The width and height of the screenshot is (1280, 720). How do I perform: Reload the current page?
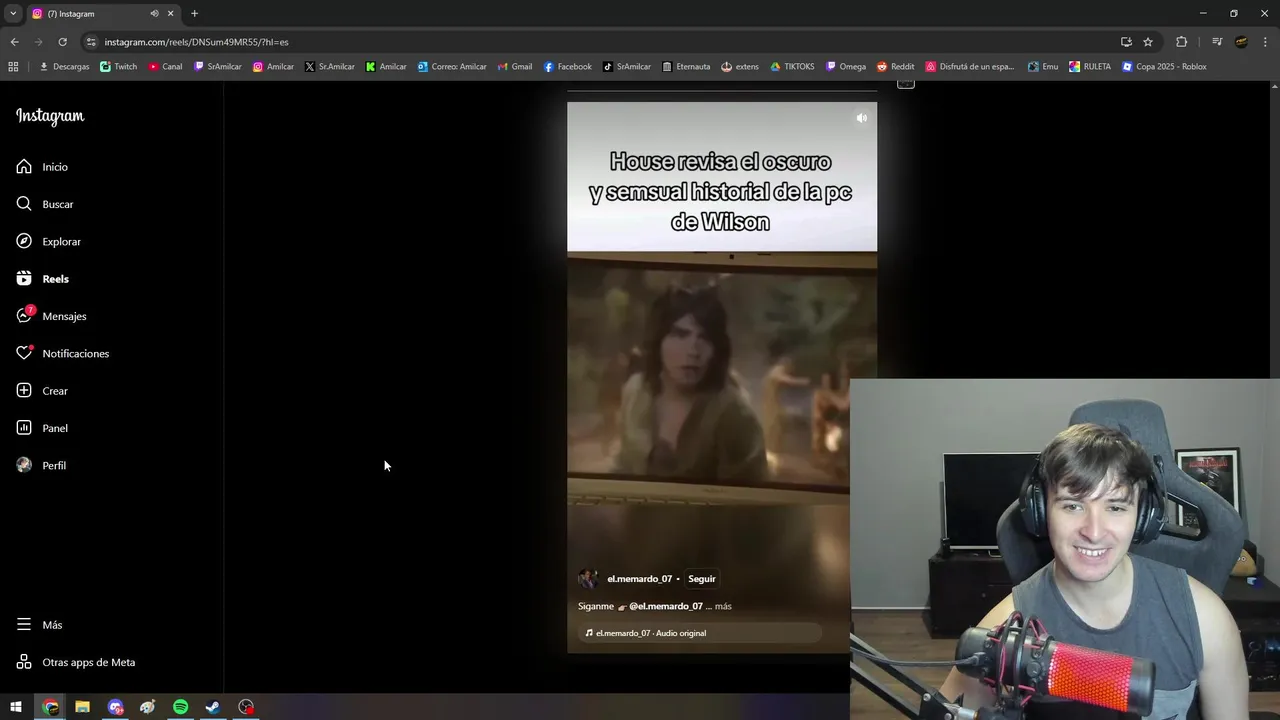(62, 42)
